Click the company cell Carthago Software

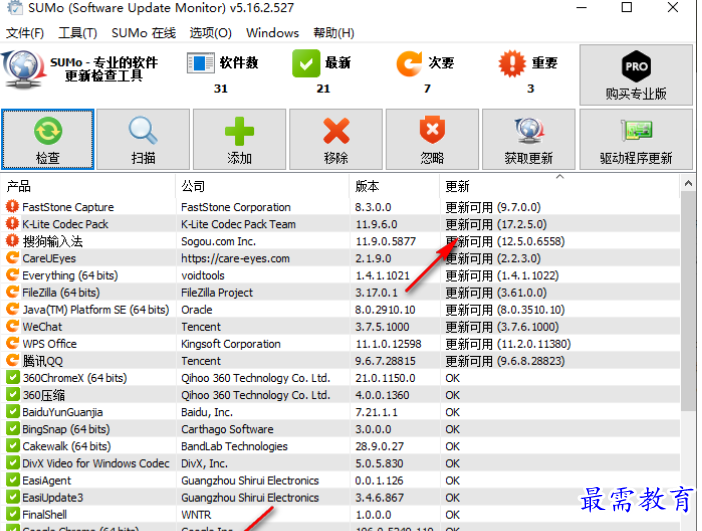[227, 429]
